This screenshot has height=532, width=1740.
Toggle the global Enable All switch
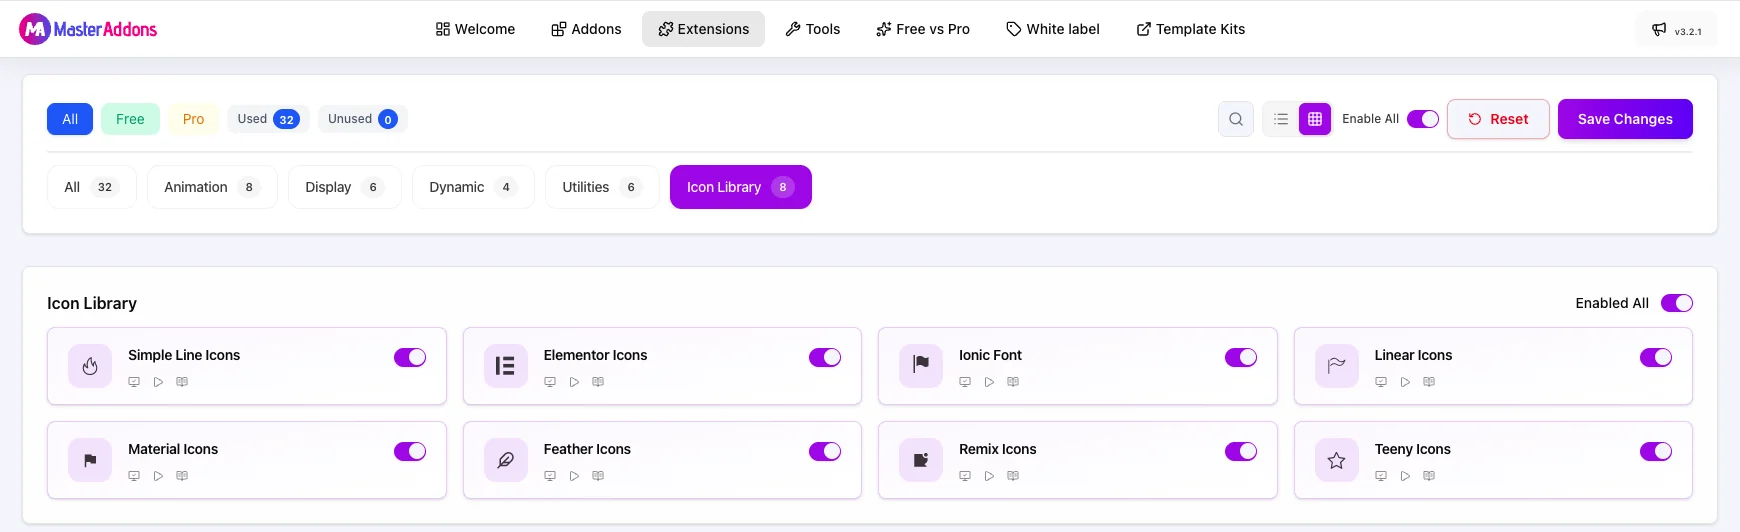tap(1423, 119)
